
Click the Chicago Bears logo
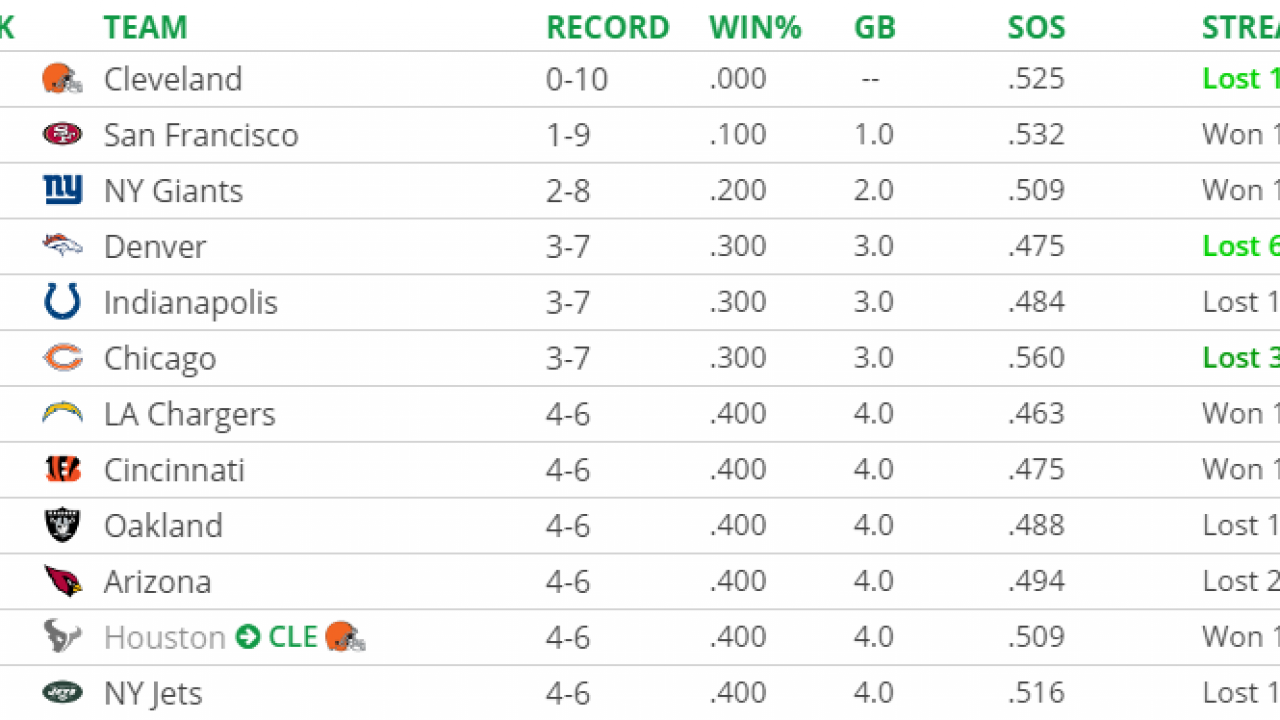pyautogui.click(x=62, y=358)
